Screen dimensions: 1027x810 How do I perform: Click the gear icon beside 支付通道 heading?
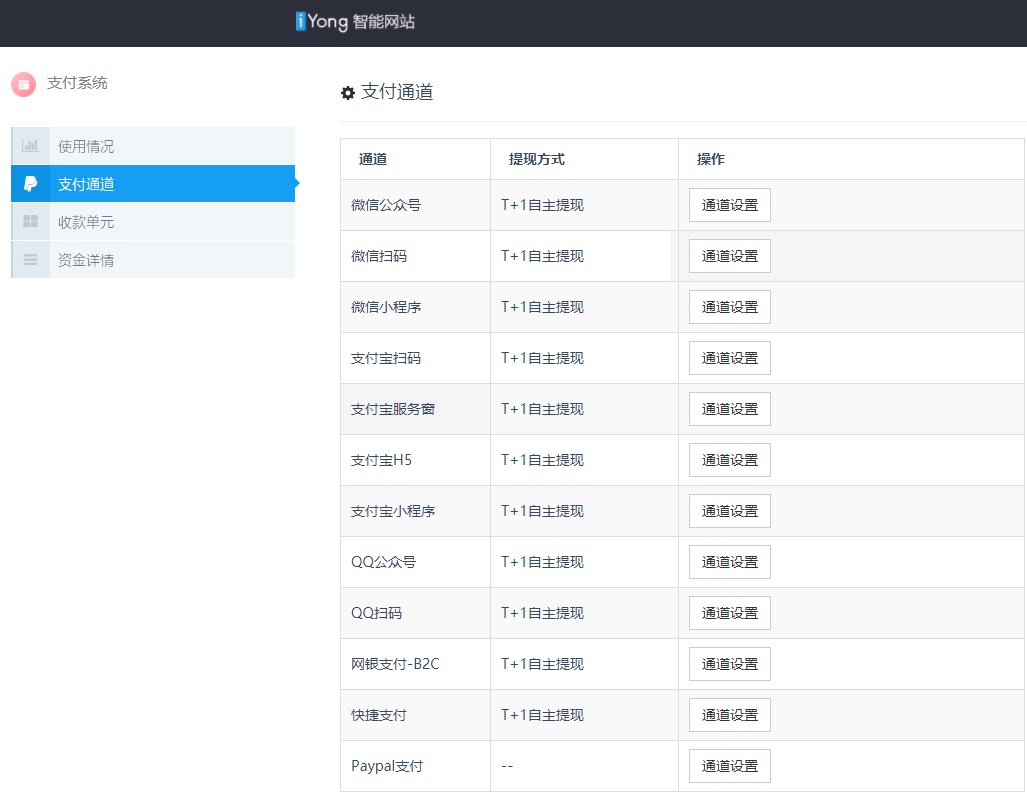(x=347, y=92)
